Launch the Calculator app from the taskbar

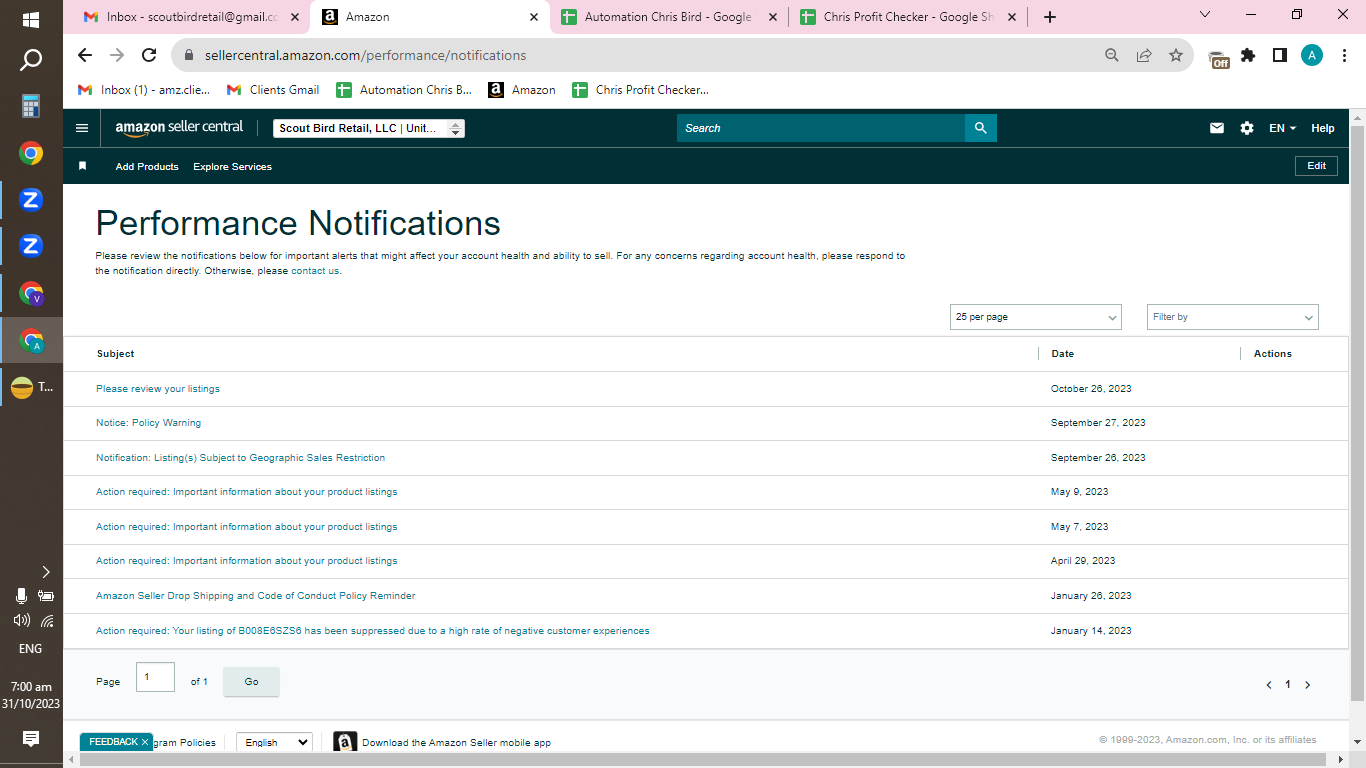[31, 106]
